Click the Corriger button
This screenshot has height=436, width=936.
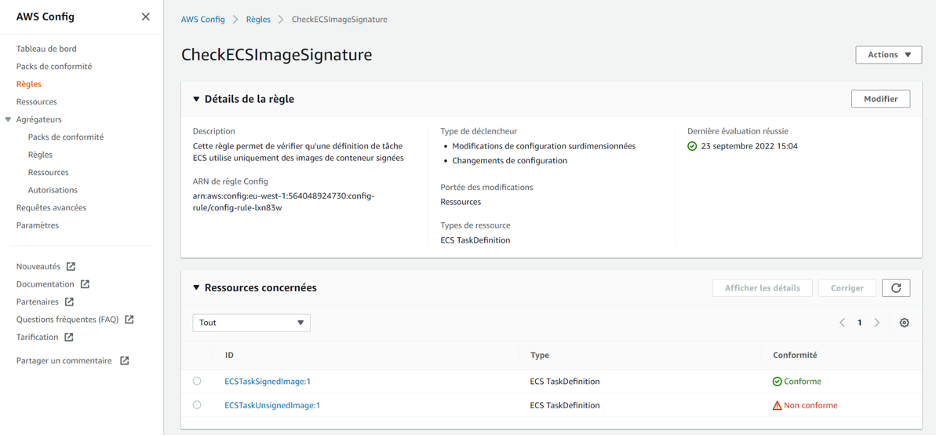pyautogui.click(x=847, y=288)
